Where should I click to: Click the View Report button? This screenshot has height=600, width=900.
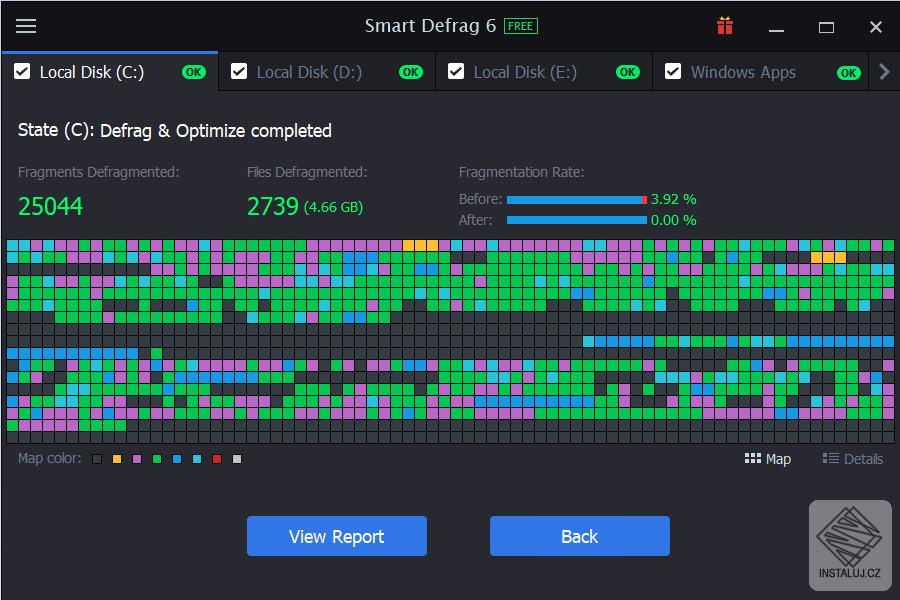(x=337, y=536)
